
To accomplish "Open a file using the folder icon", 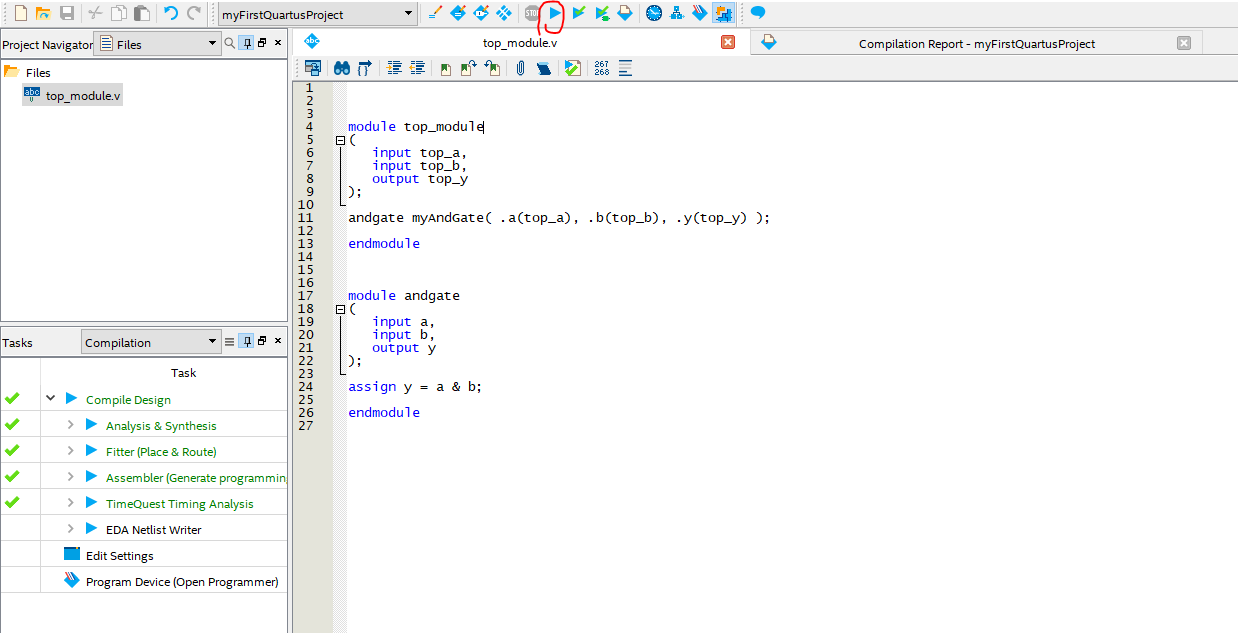I will [43, 13].
